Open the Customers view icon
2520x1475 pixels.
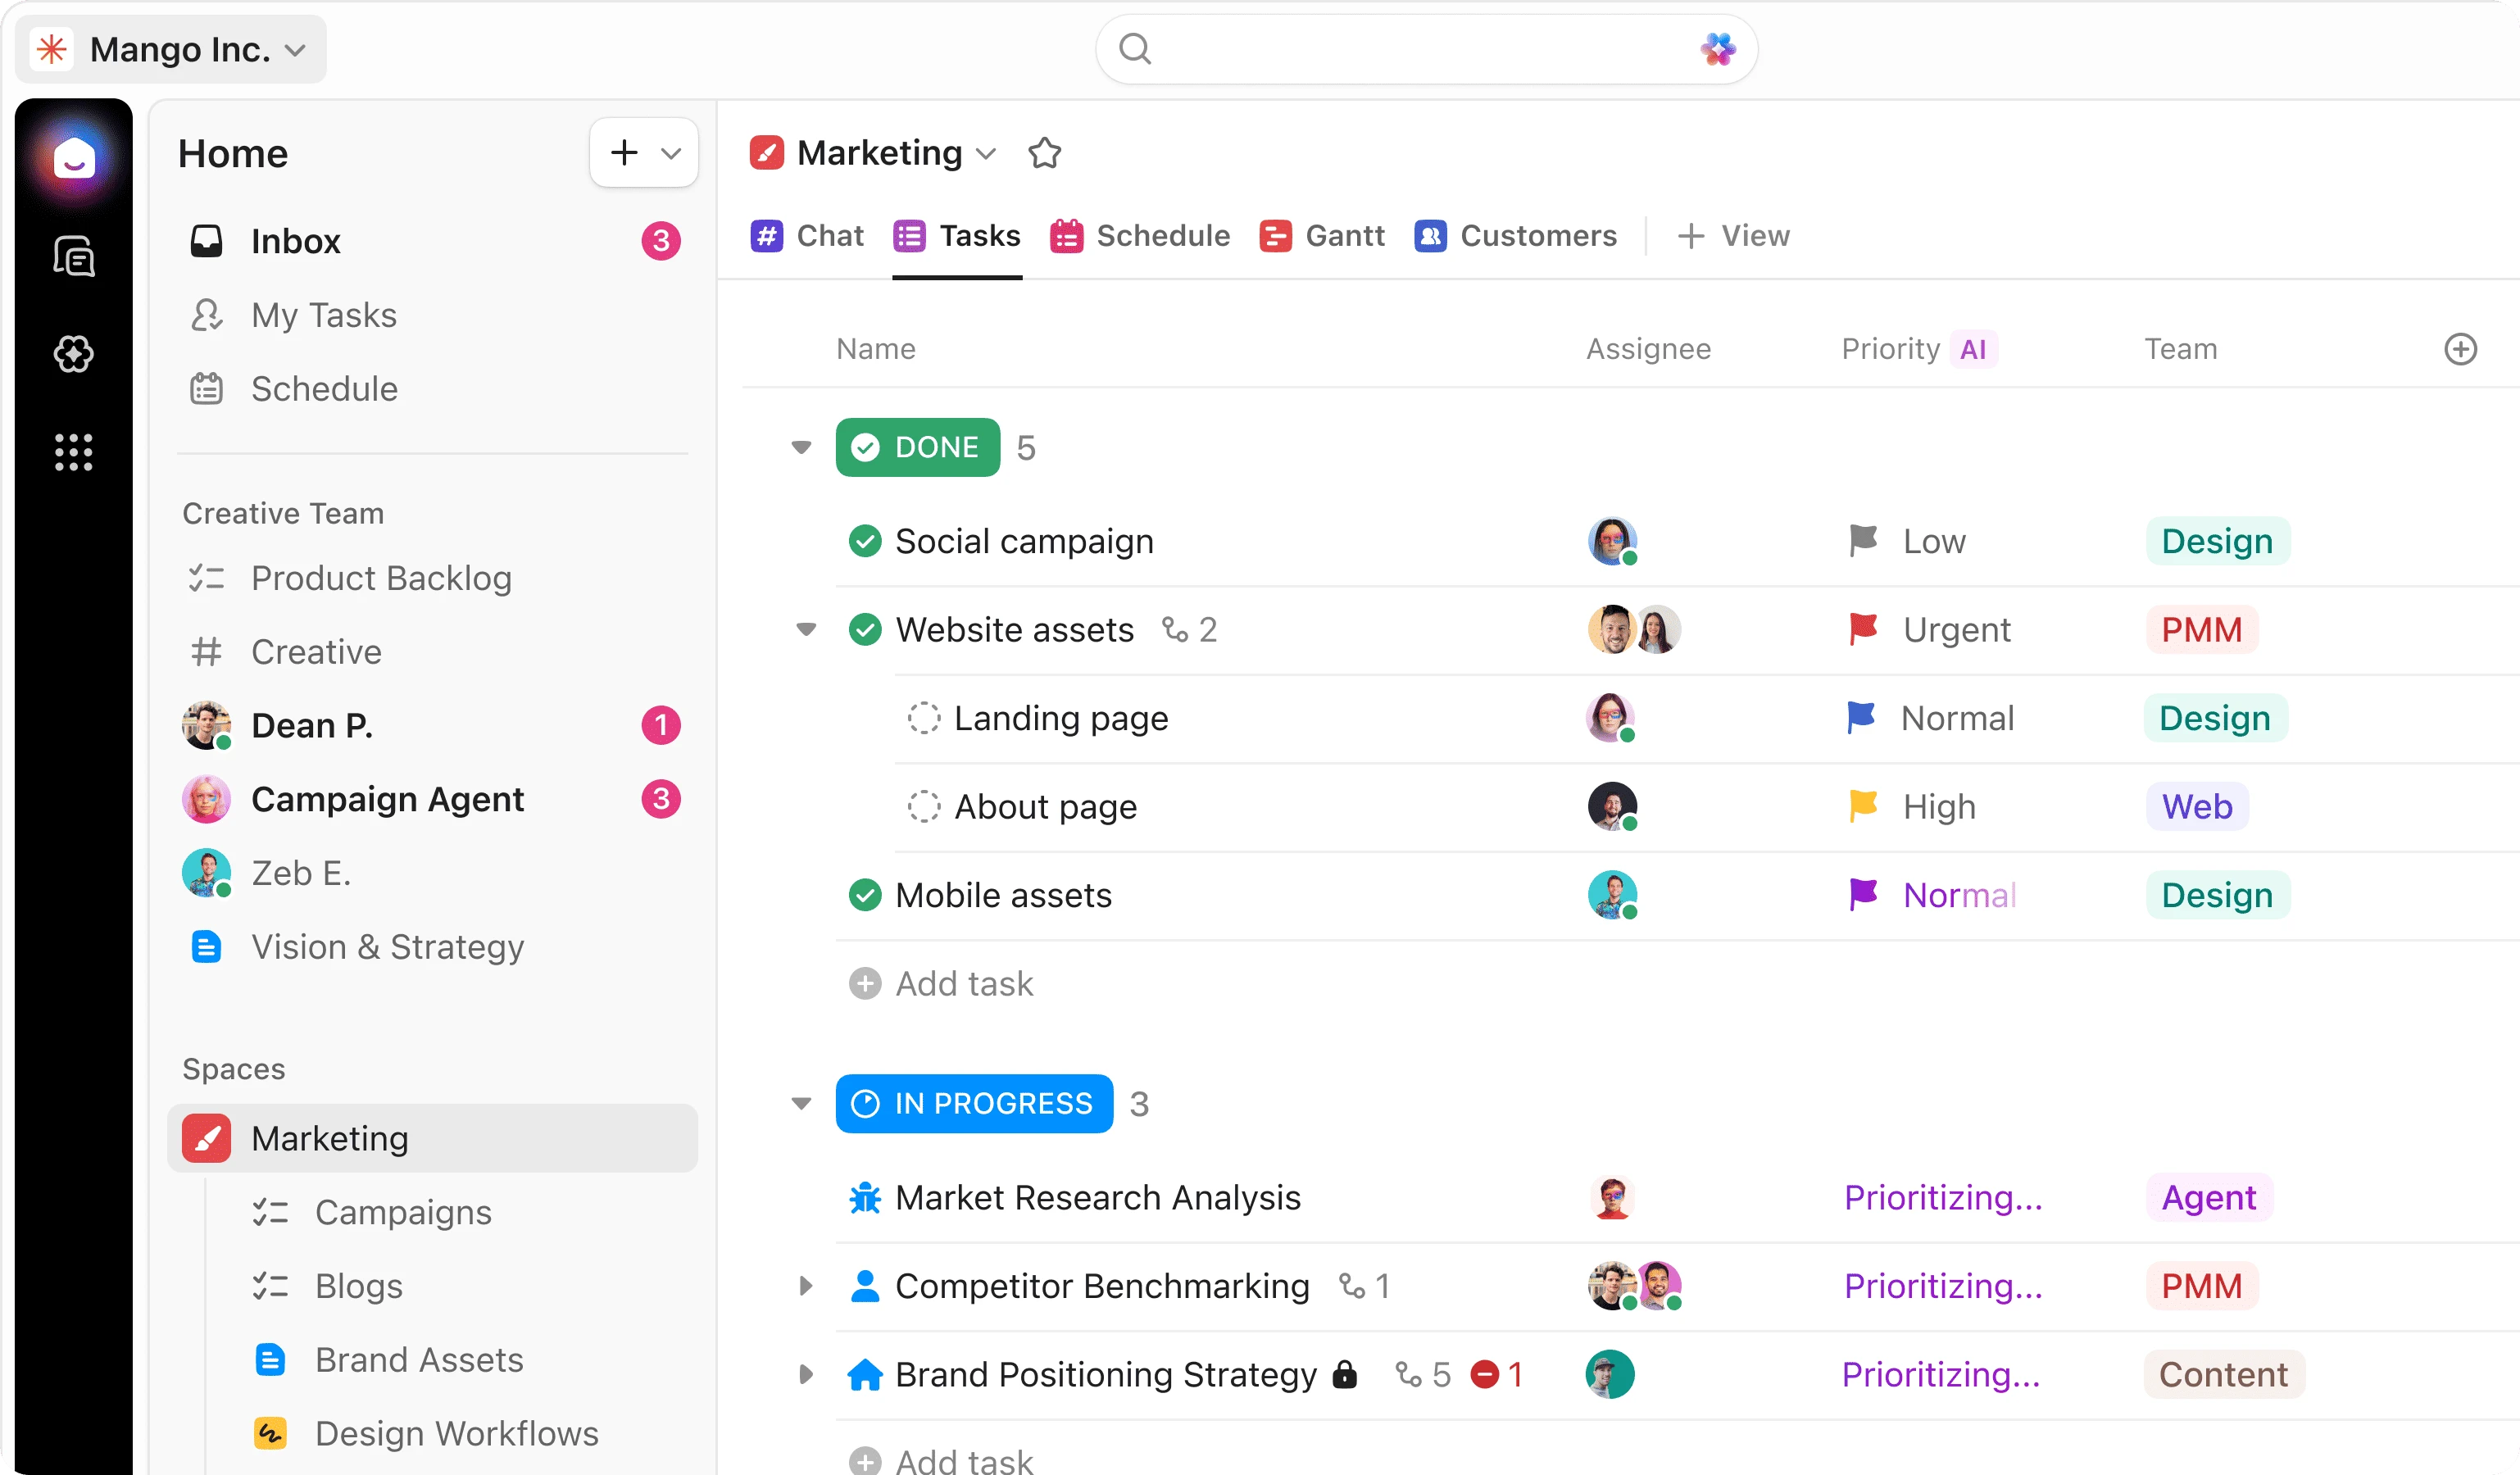(1430, 236)
